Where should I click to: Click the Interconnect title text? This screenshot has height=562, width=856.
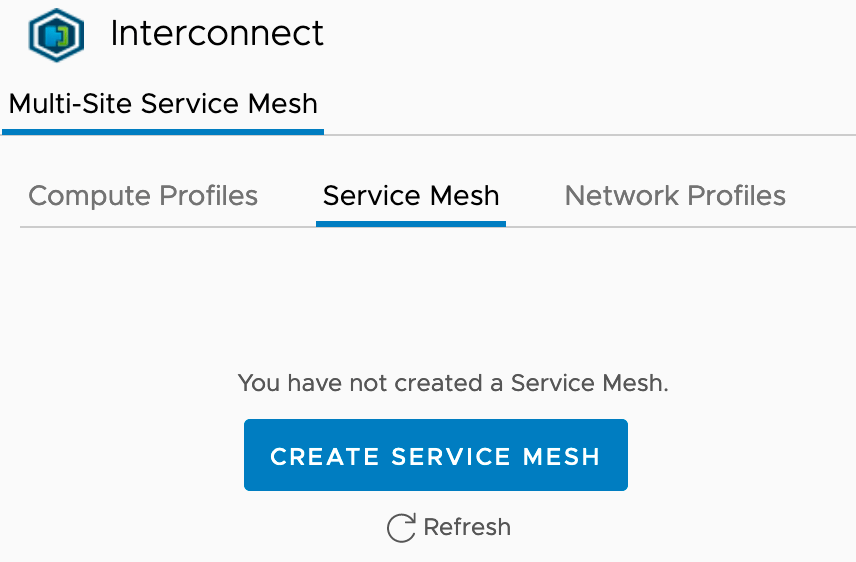coord(217,34)
